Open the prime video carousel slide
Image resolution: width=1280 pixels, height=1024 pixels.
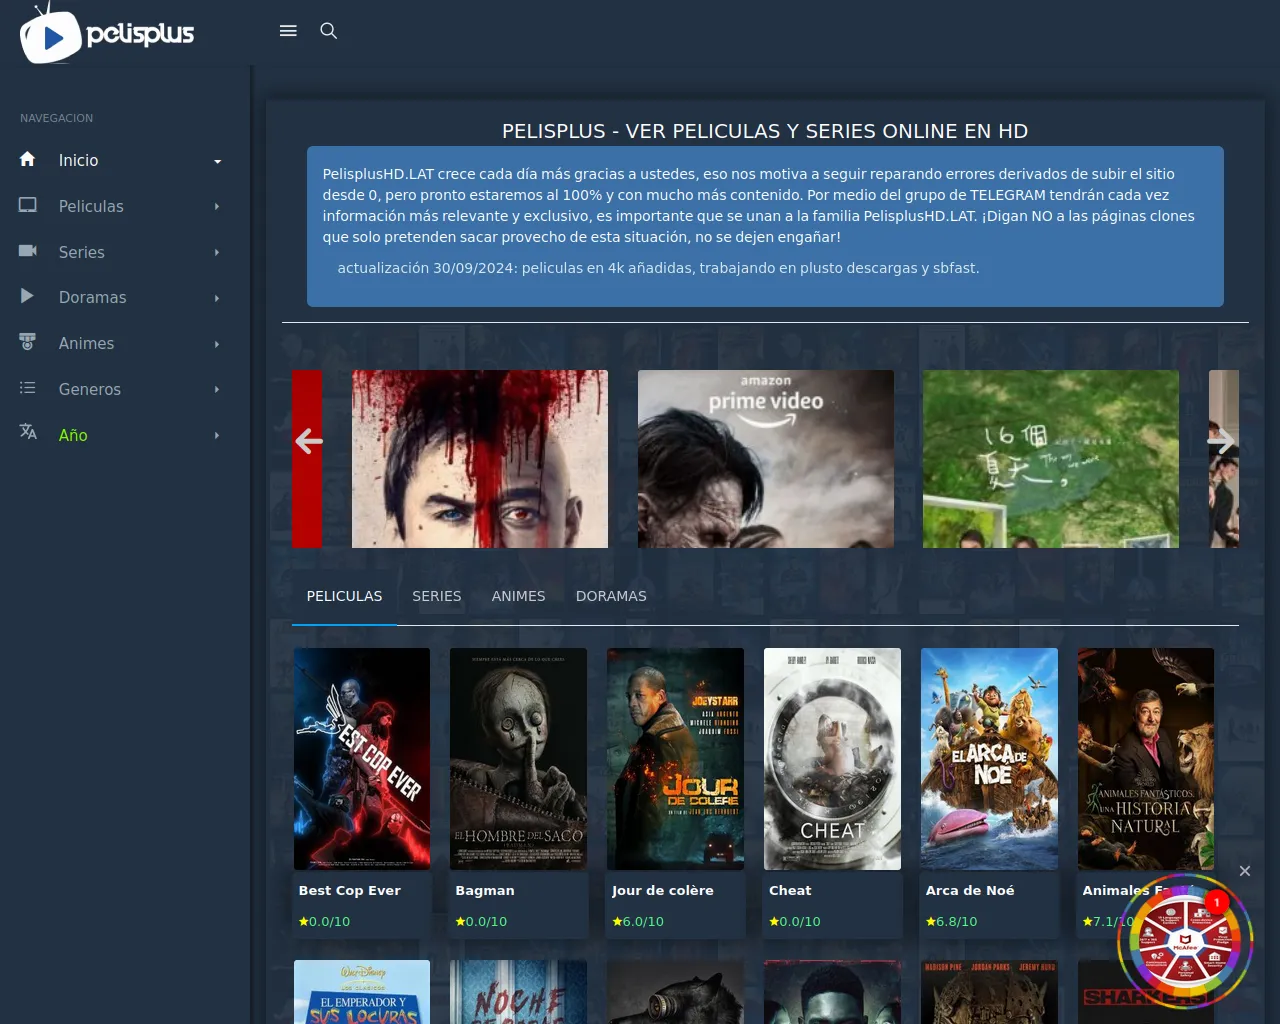[766, 459]
